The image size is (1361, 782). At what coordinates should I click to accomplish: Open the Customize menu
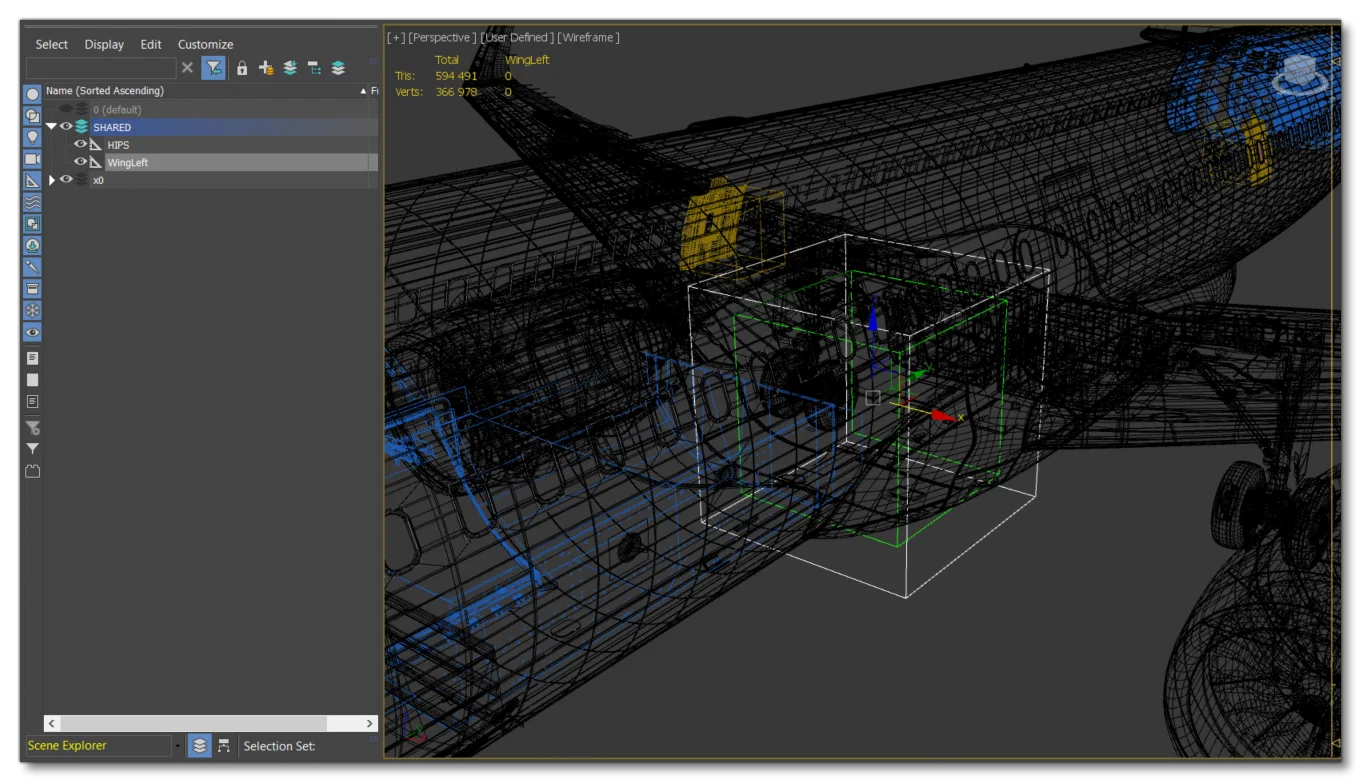(x=205, y=44)
